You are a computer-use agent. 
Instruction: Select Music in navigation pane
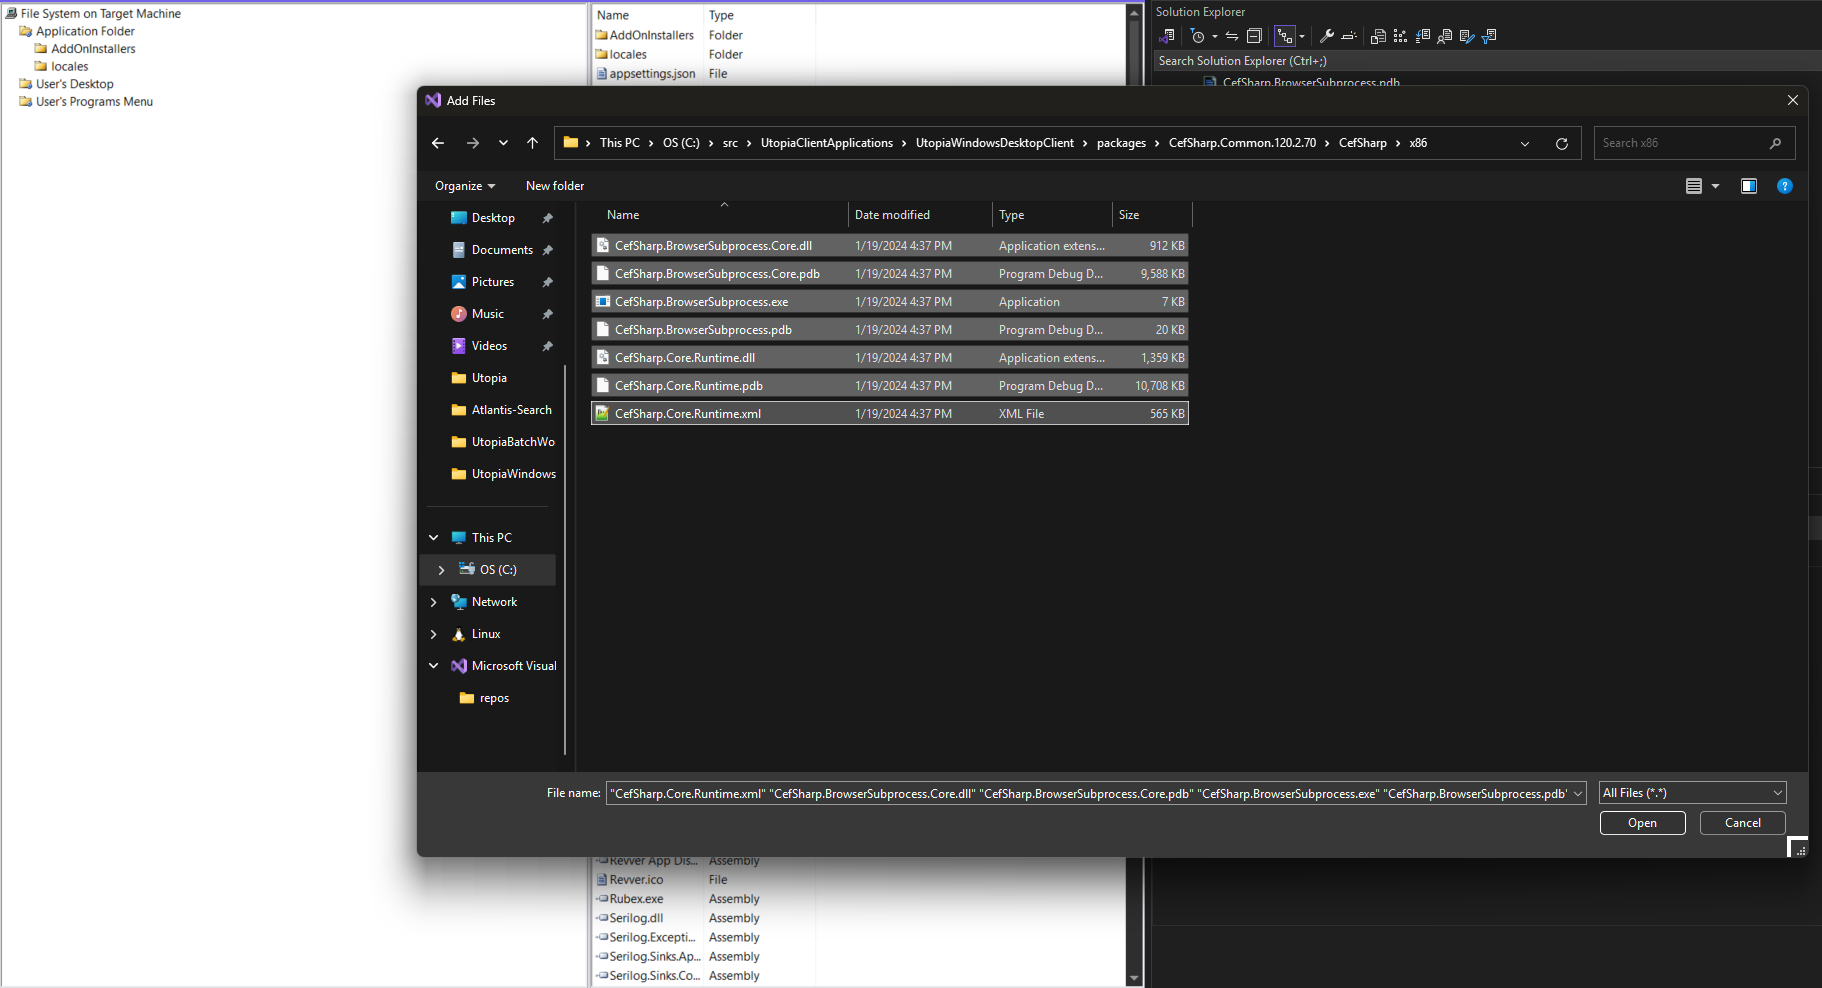tap(488, 314)
